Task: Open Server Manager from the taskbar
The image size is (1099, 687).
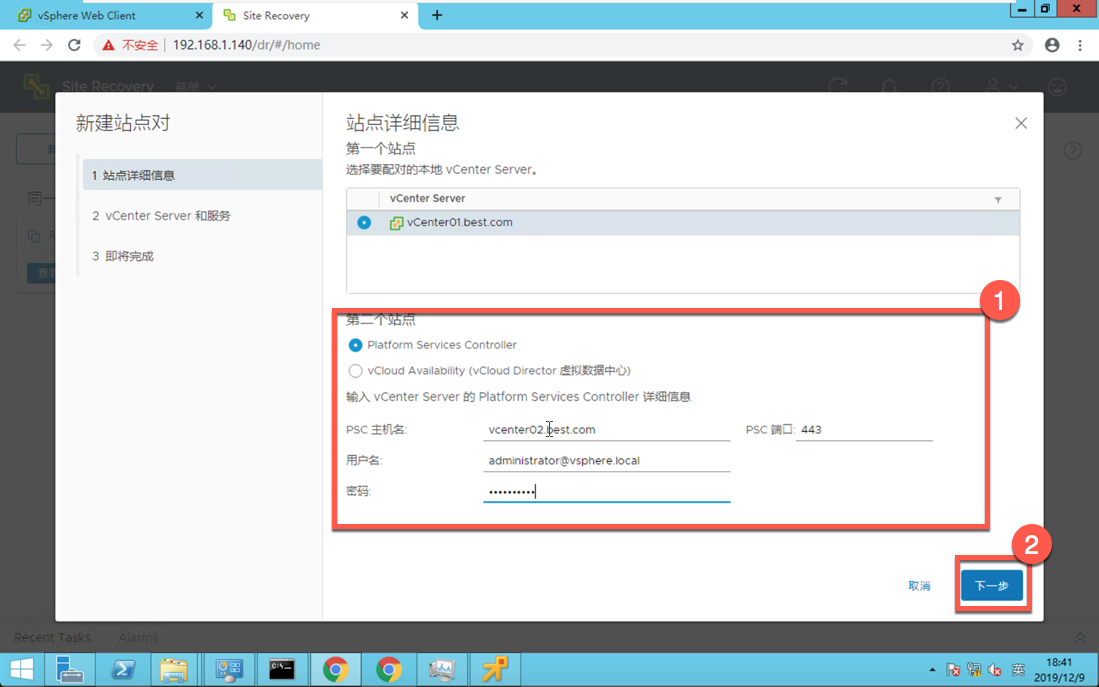Action: click(69, 669)
